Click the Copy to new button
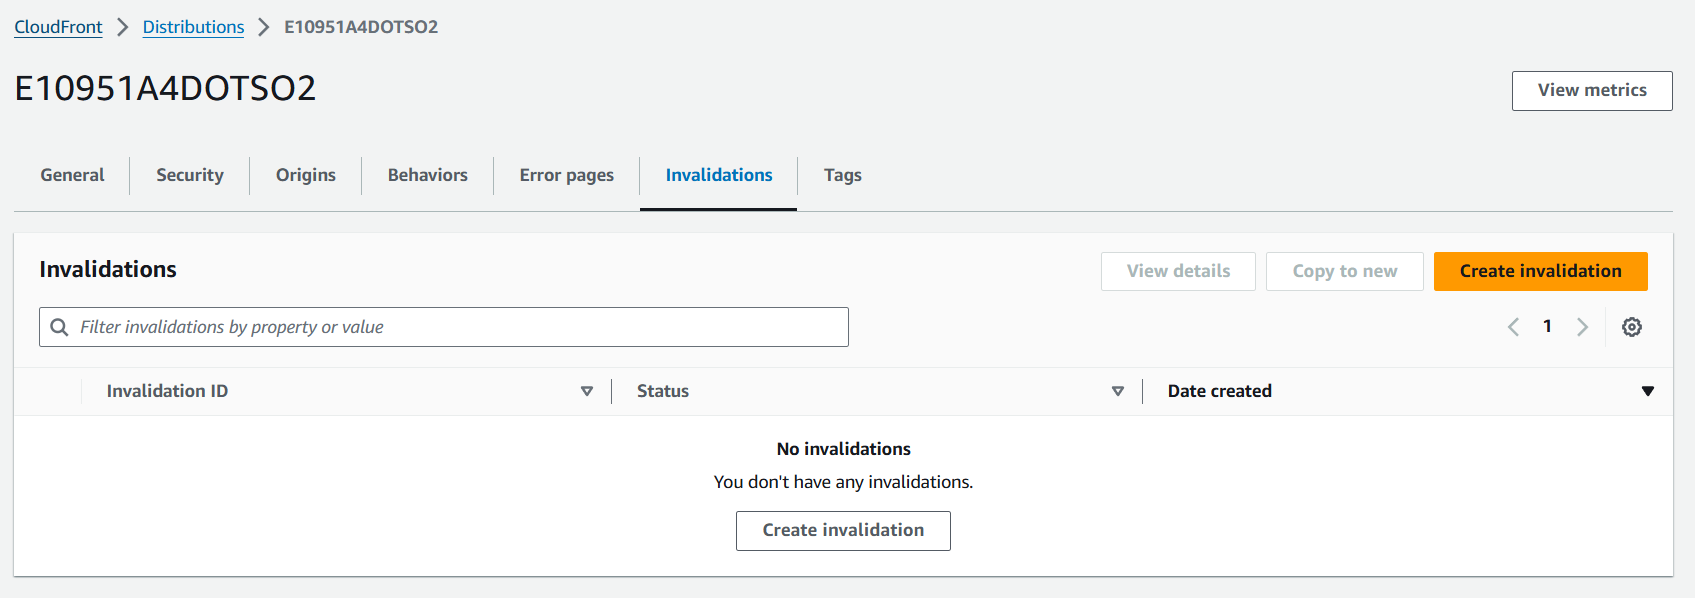Image resolution: width=1695 pixels, height=598 pixels. tap(1345, 271)
